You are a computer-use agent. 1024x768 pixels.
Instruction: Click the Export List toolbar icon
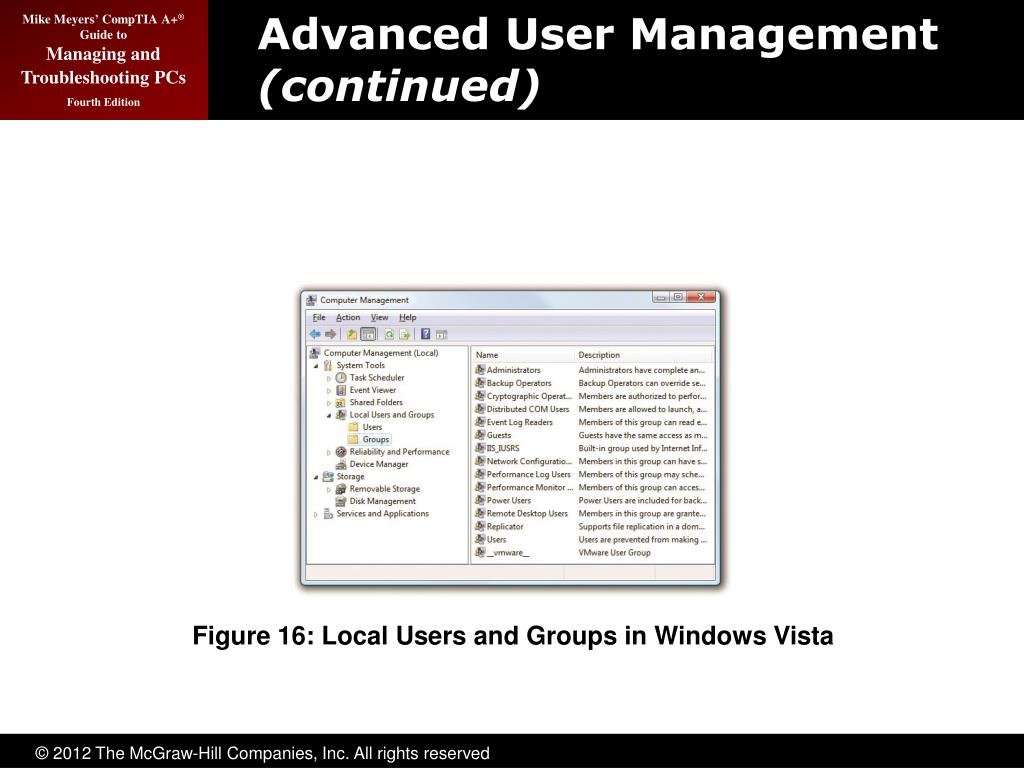[x=405, y=334]
